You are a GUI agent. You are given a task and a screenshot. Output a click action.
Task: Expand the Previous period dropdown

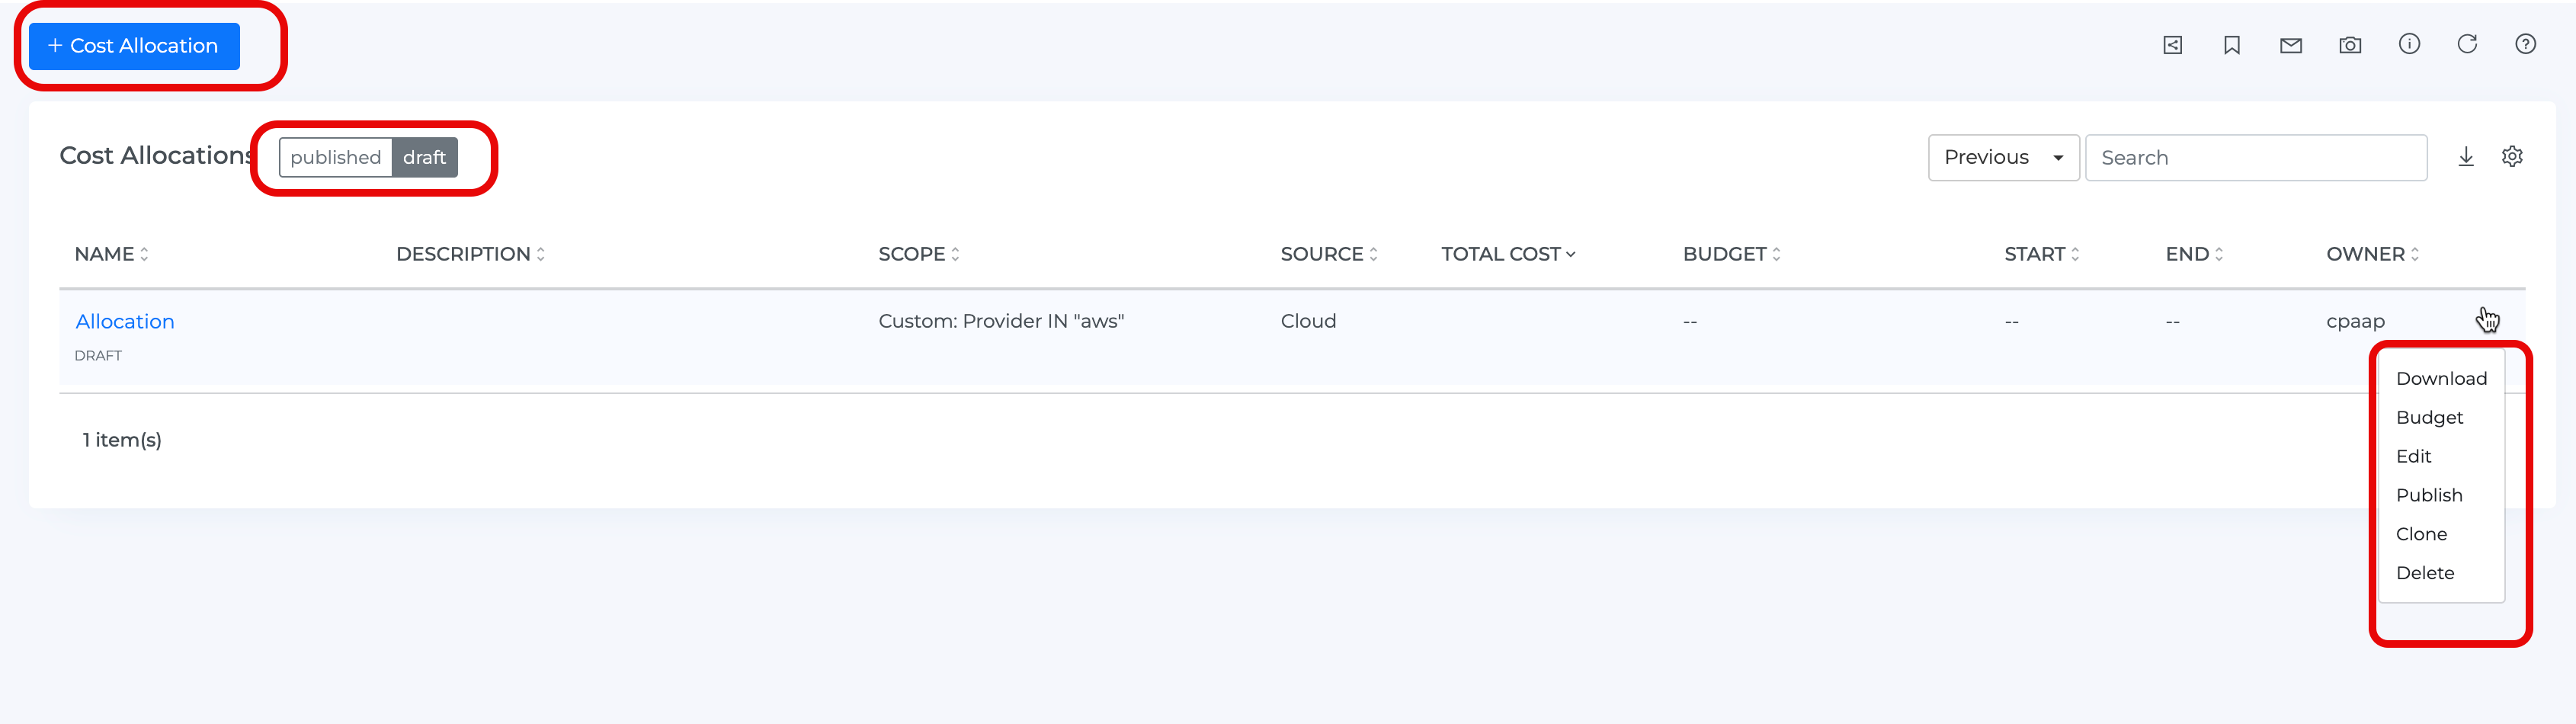2003,158
